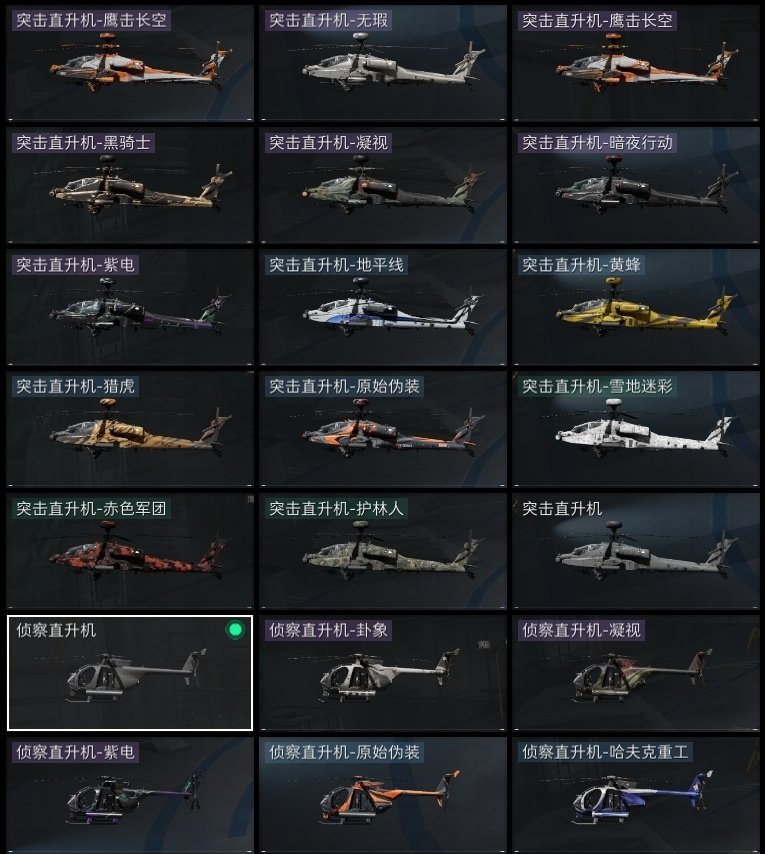Select 突击直升机-护林人 woodland skin

(x=383, y=551)
